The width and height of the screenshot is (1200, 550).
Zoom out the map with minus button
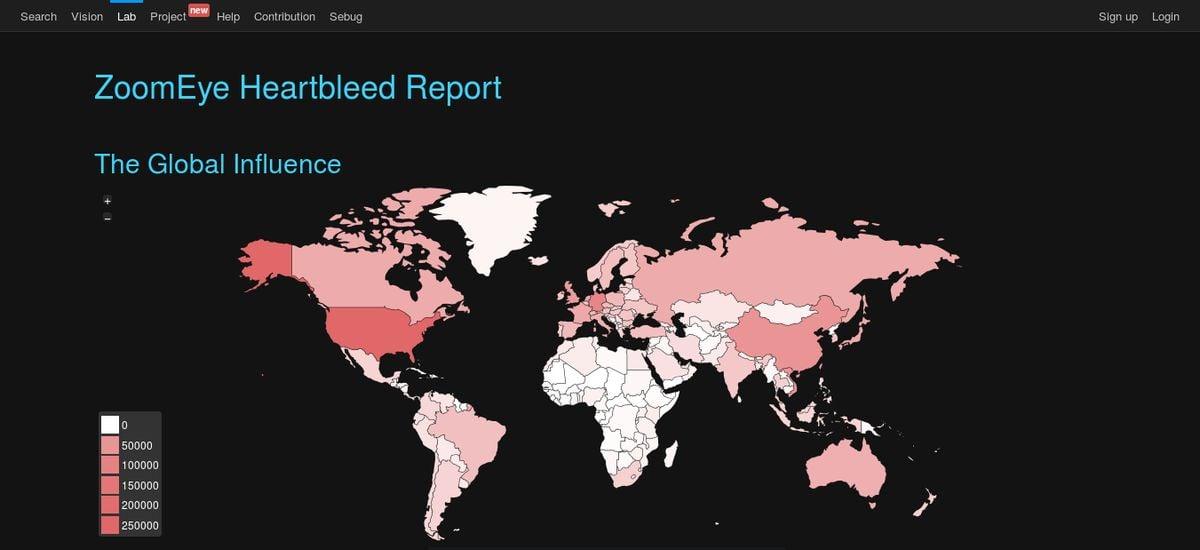pyautogui.click(x=108, y=218)
